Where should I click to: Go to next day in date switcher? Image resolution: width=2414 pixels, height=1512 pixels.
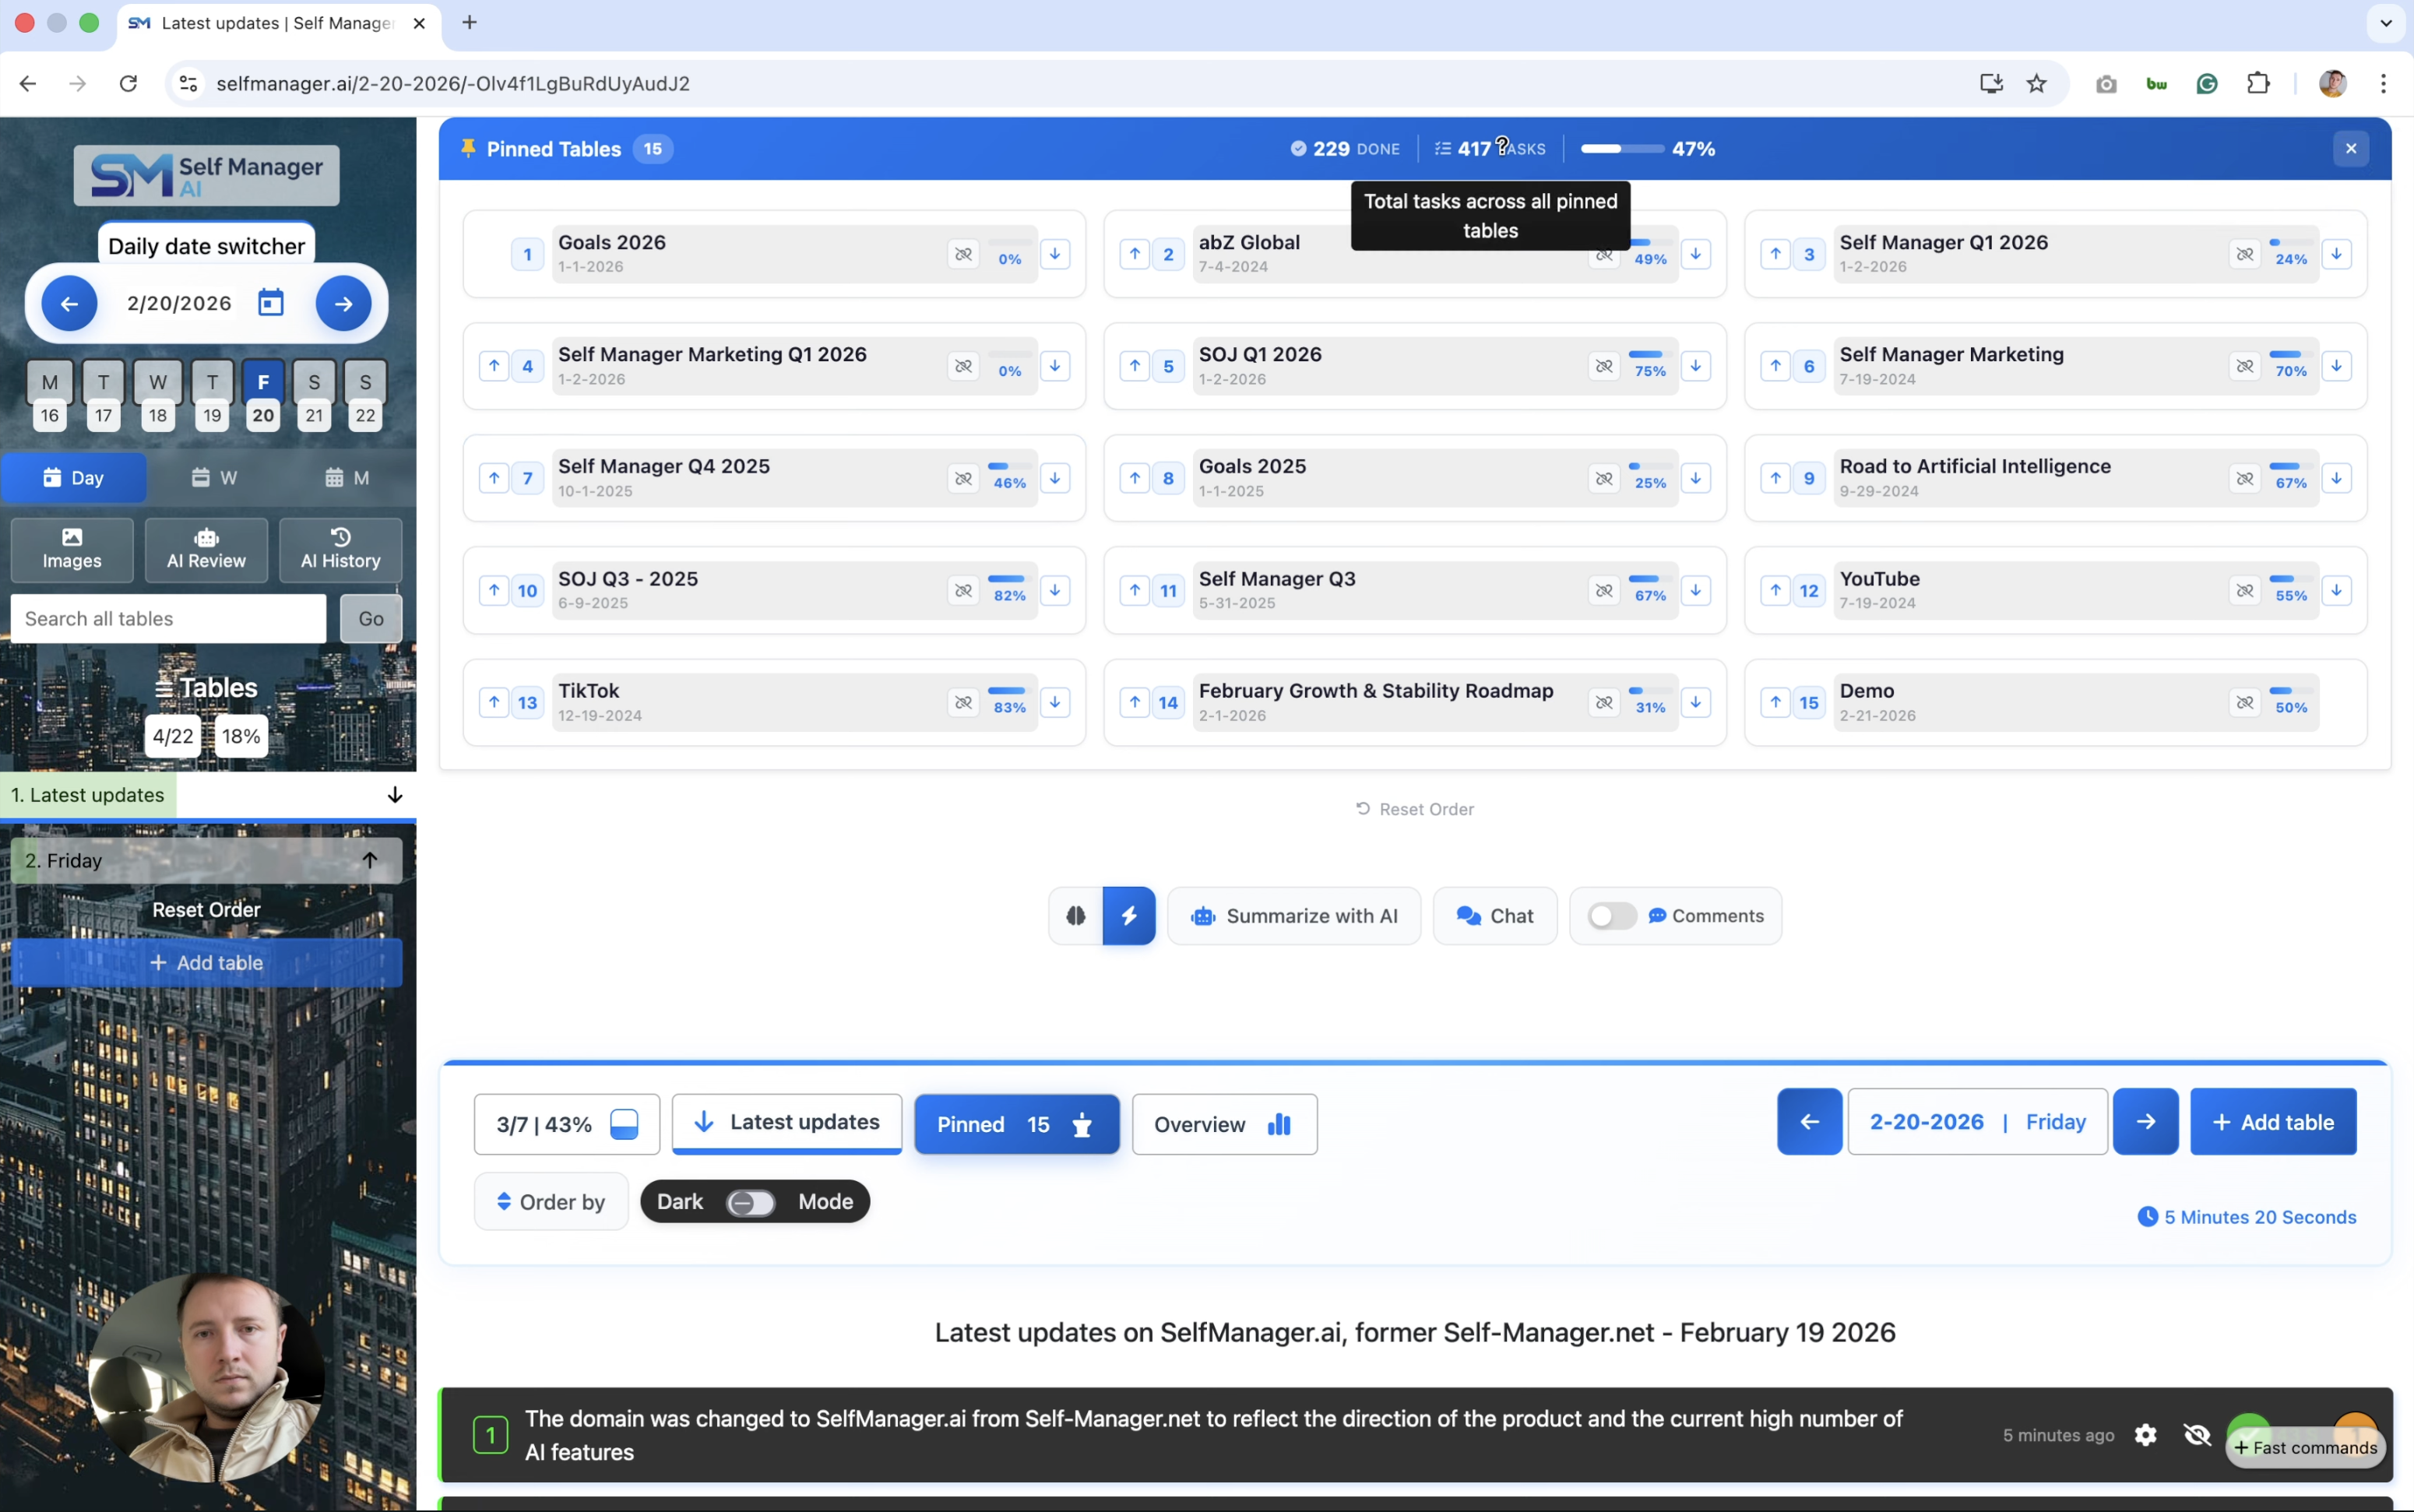tap(343, 303)
